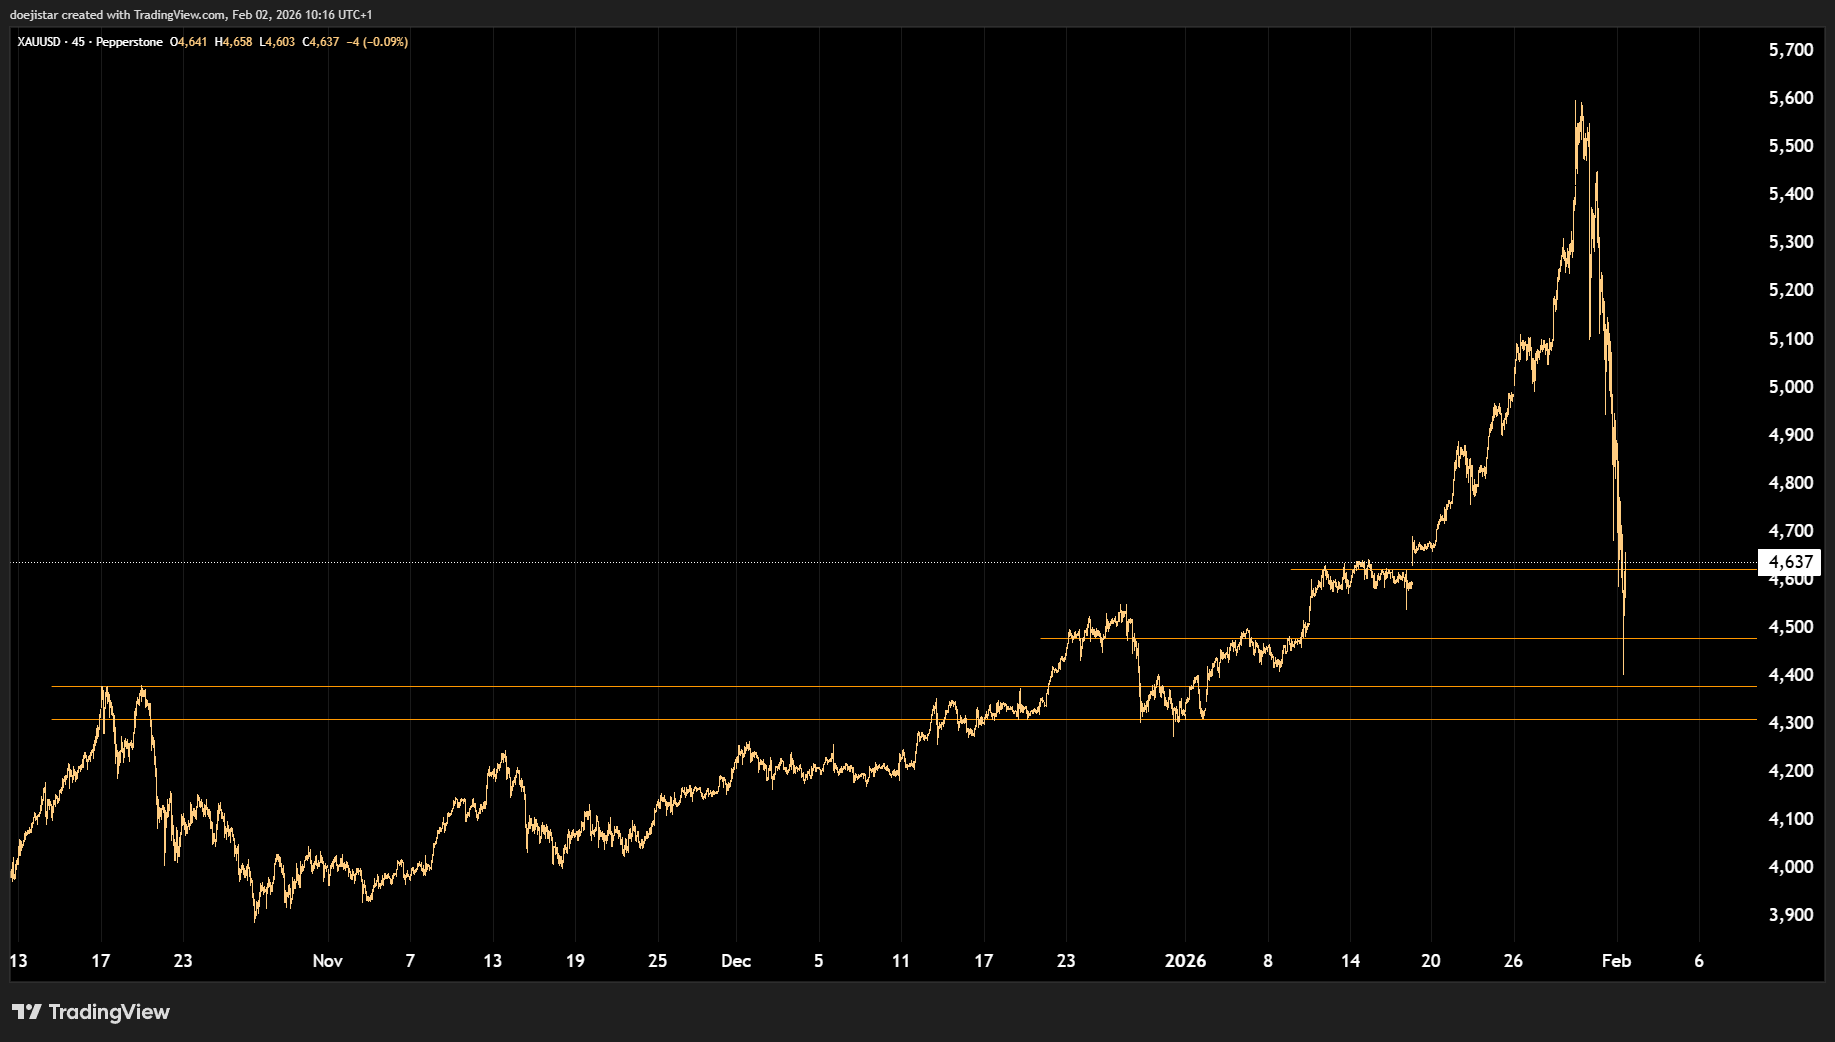
Task: Click the TradingView logo icon
Action: (27, 1012)
